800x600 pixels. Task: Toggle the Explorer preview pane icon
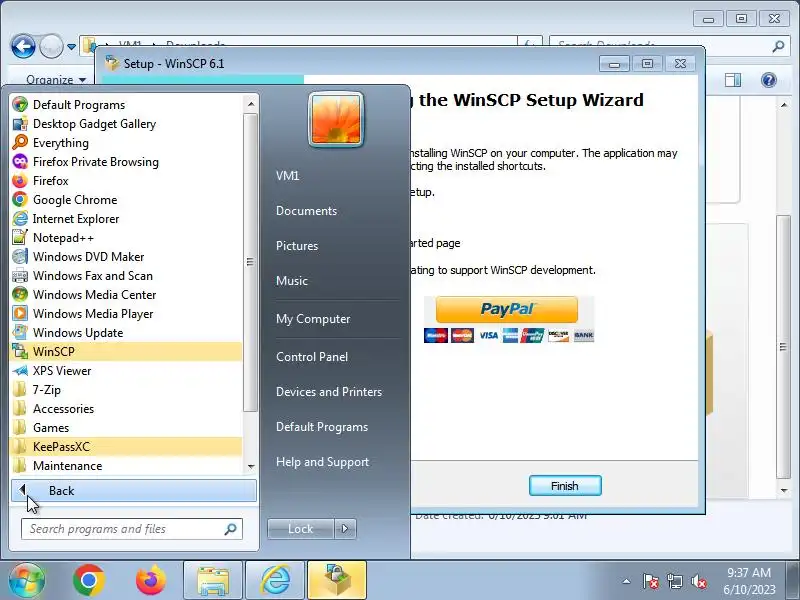(733, 80)
